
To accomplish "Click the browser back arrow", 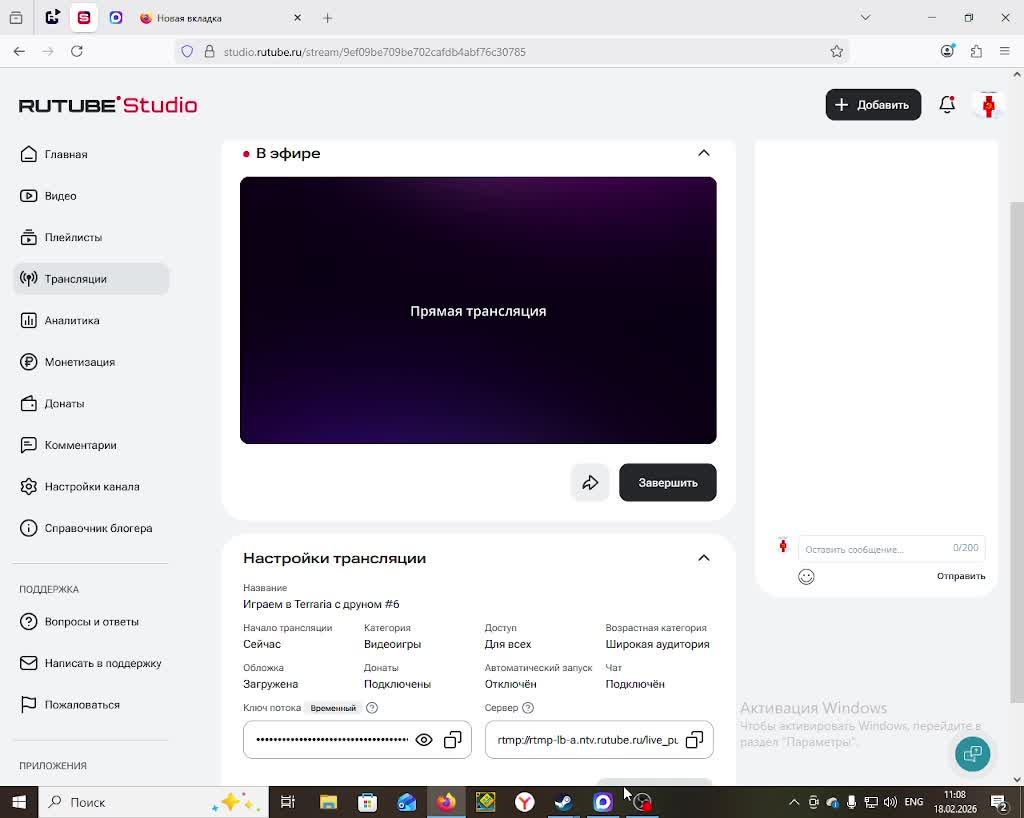I will [x=19, y=52].
